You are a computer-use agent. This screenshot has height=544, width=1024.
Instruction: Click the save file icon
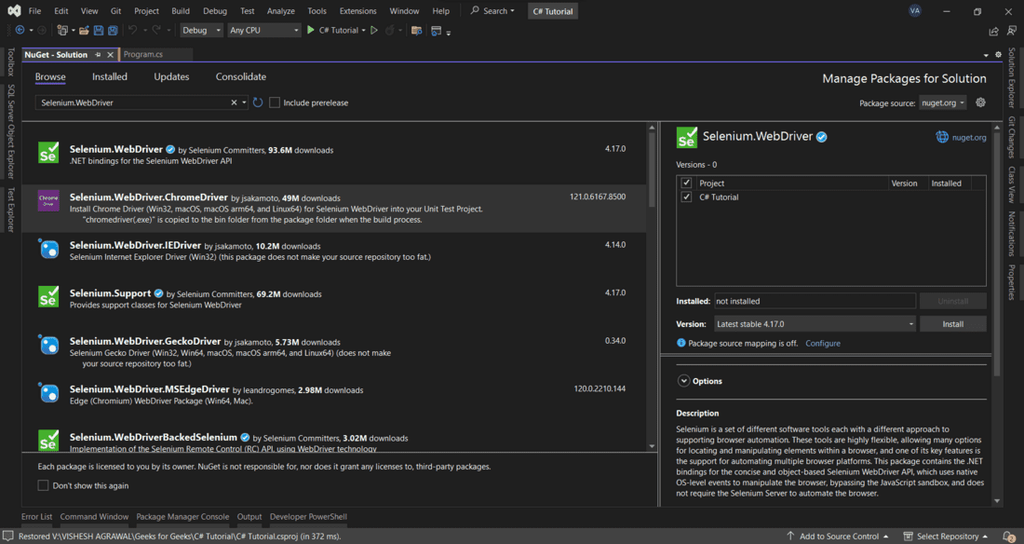(99, 30)
